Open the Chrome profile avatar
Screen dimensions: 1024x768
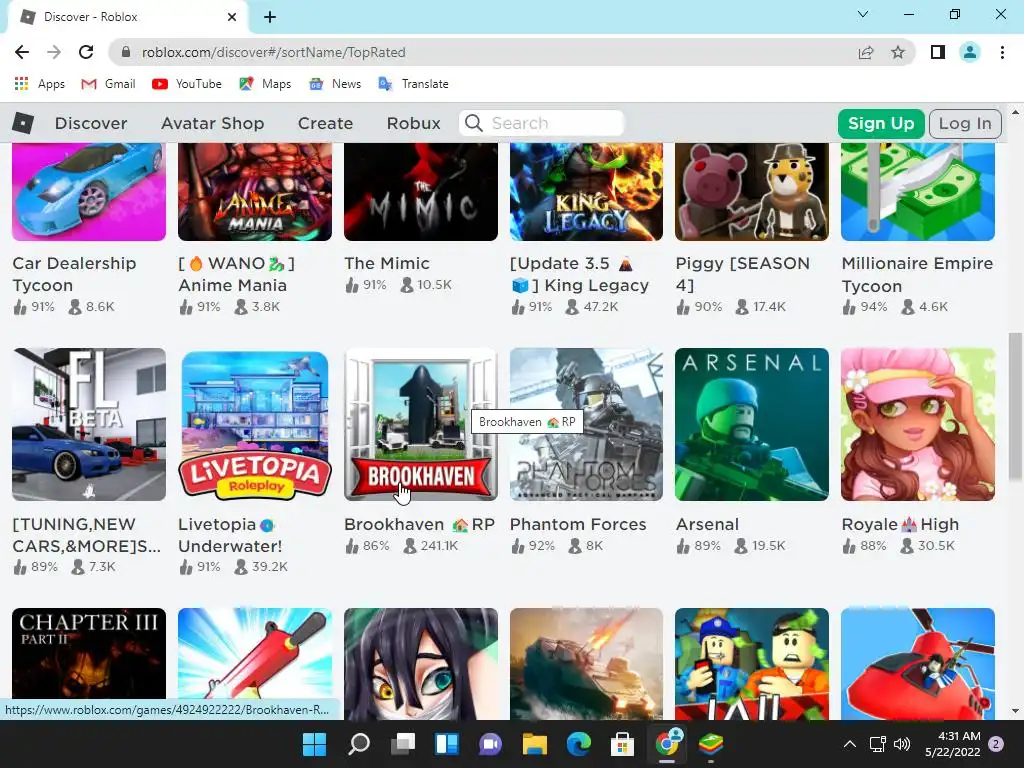point(970,52)
